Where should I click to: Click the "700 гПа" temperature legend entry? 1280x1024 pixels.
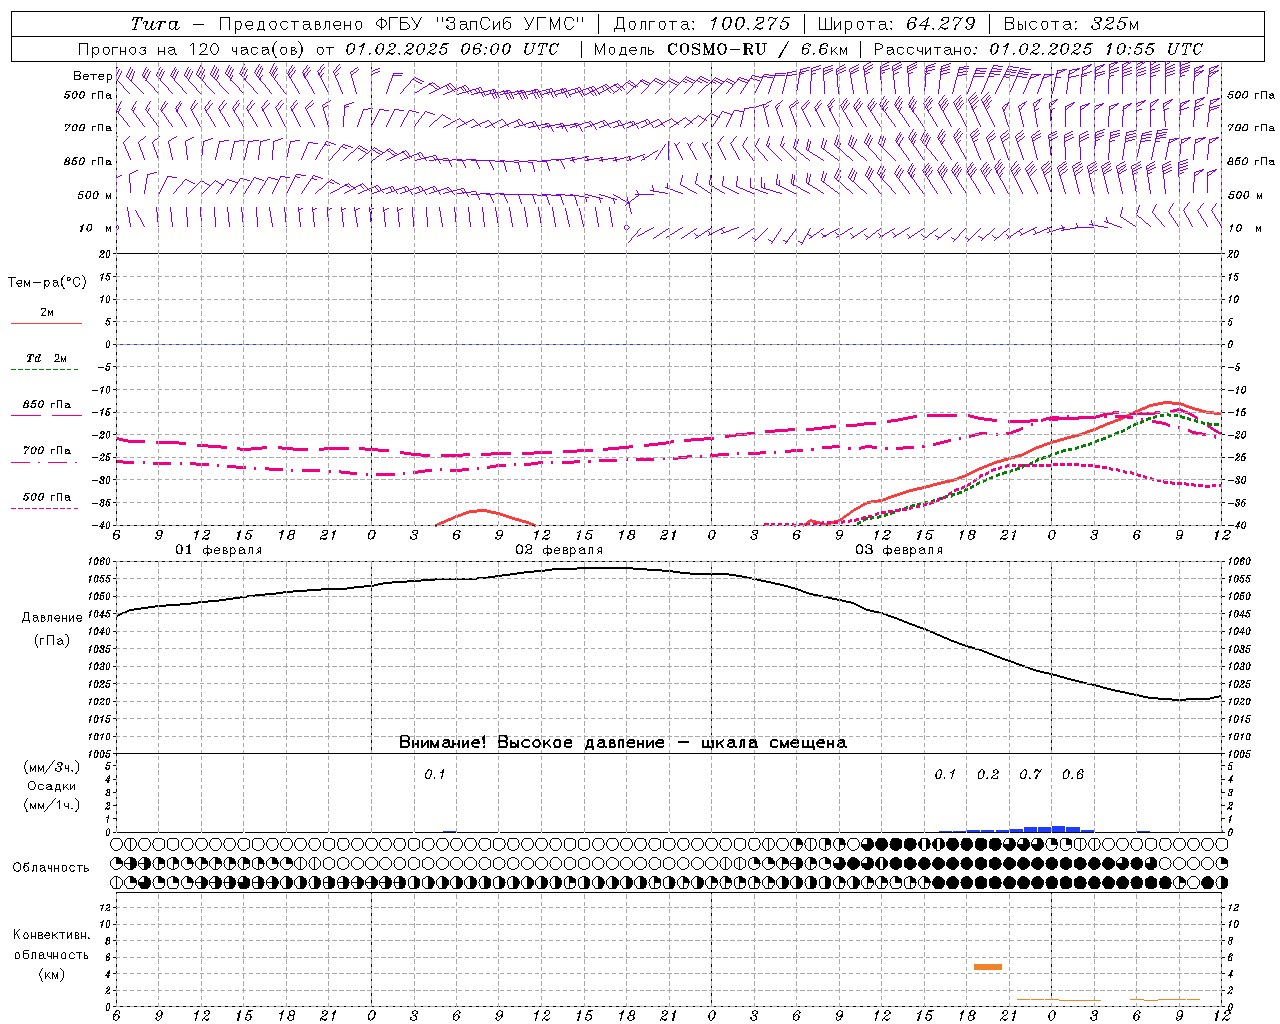tap(47, 451)
